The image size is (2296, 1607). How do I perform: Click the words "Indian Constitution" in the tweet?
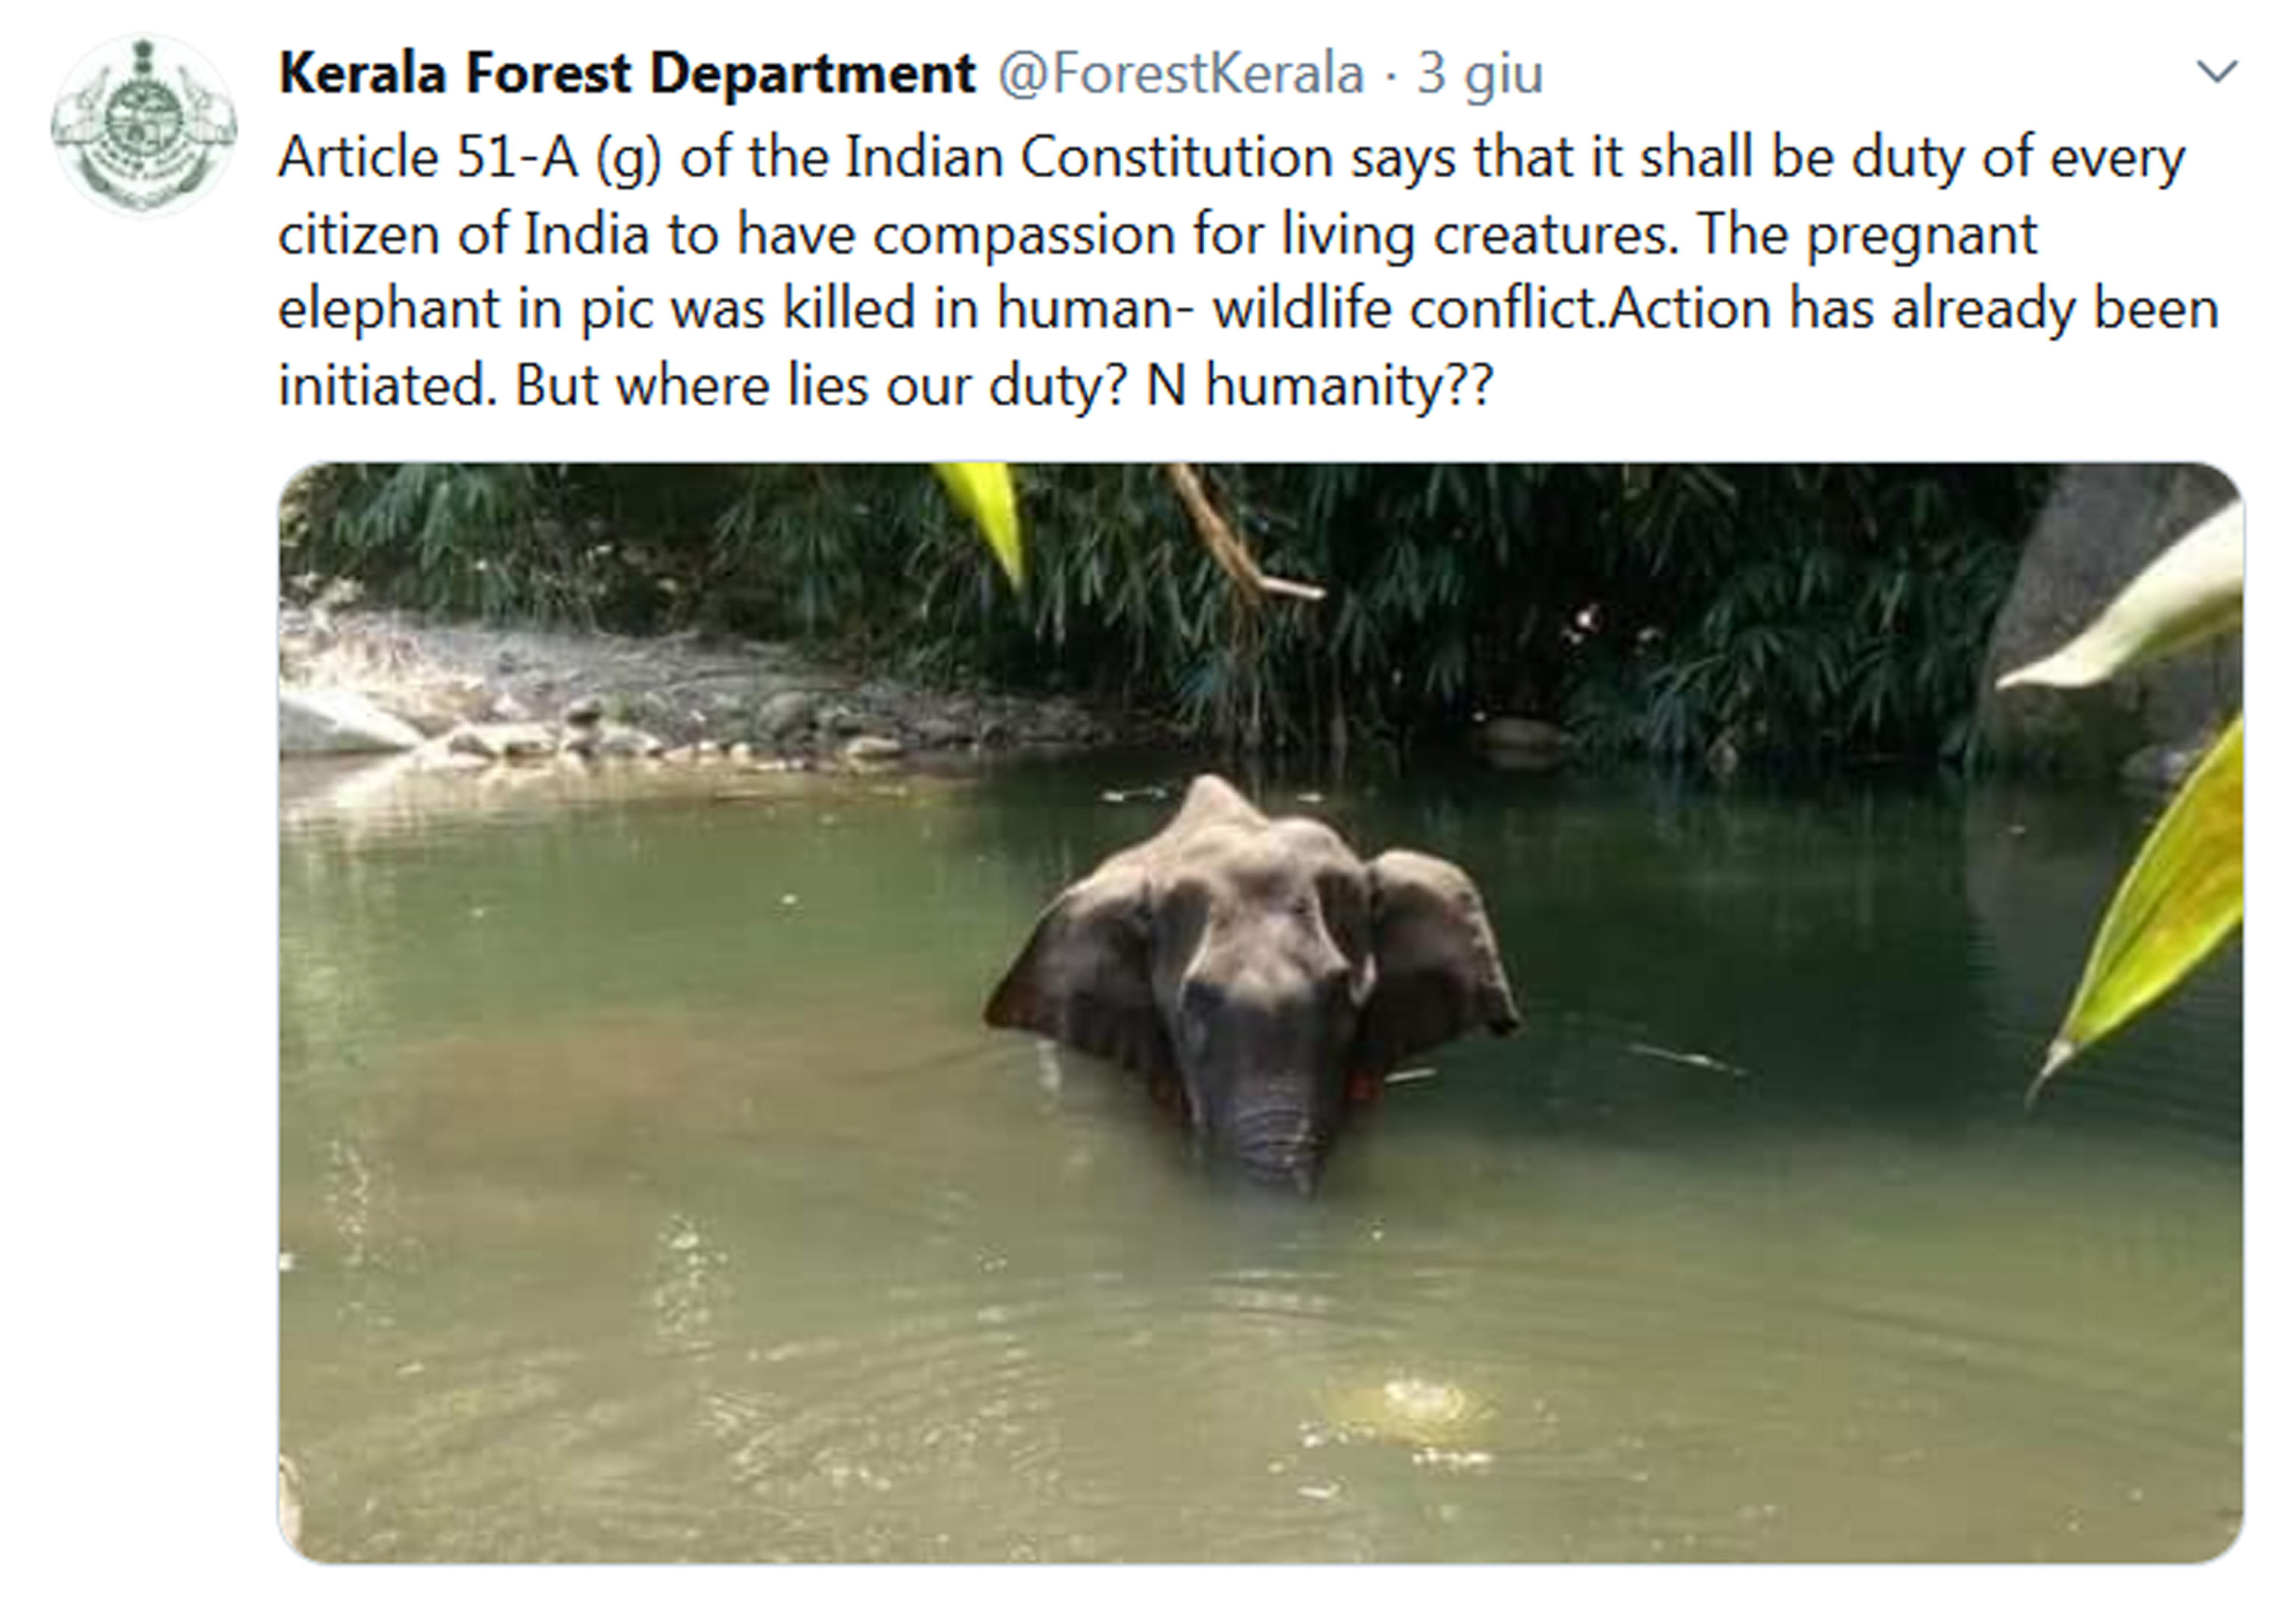[1088, 158]
